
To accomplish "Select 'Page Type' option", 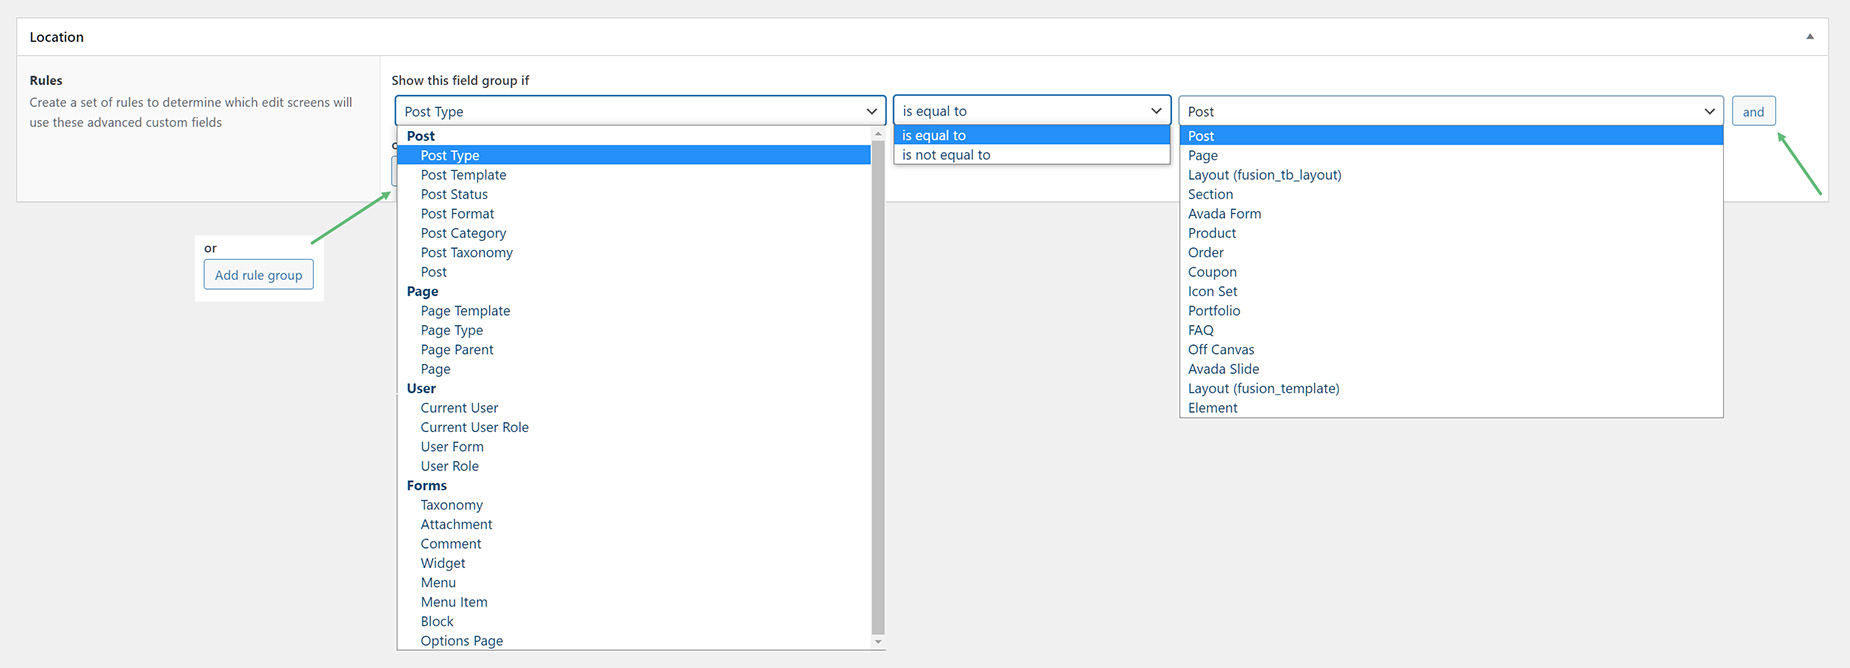I will pos(634,330).
